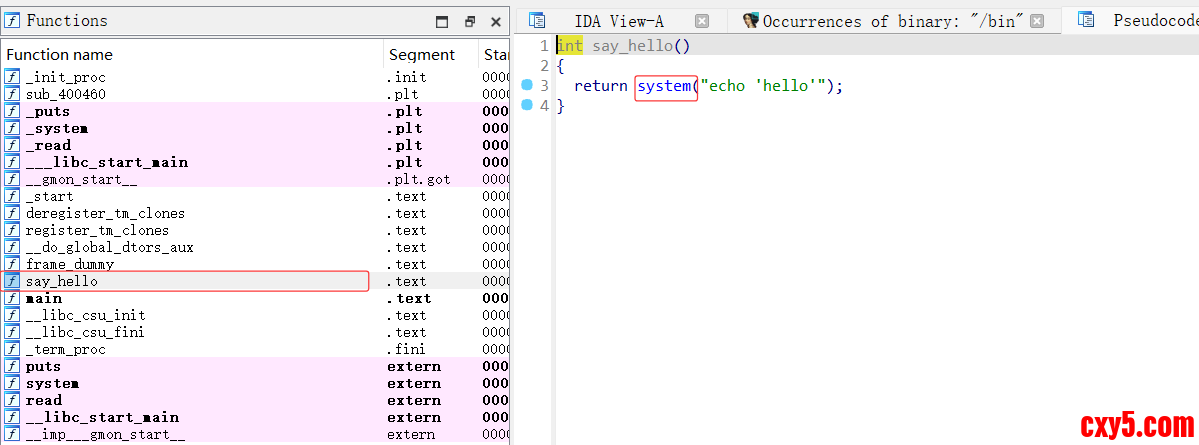Float the Functions panel with the restore button
This screenshot has height=445, width=1199.
(469, 21)
